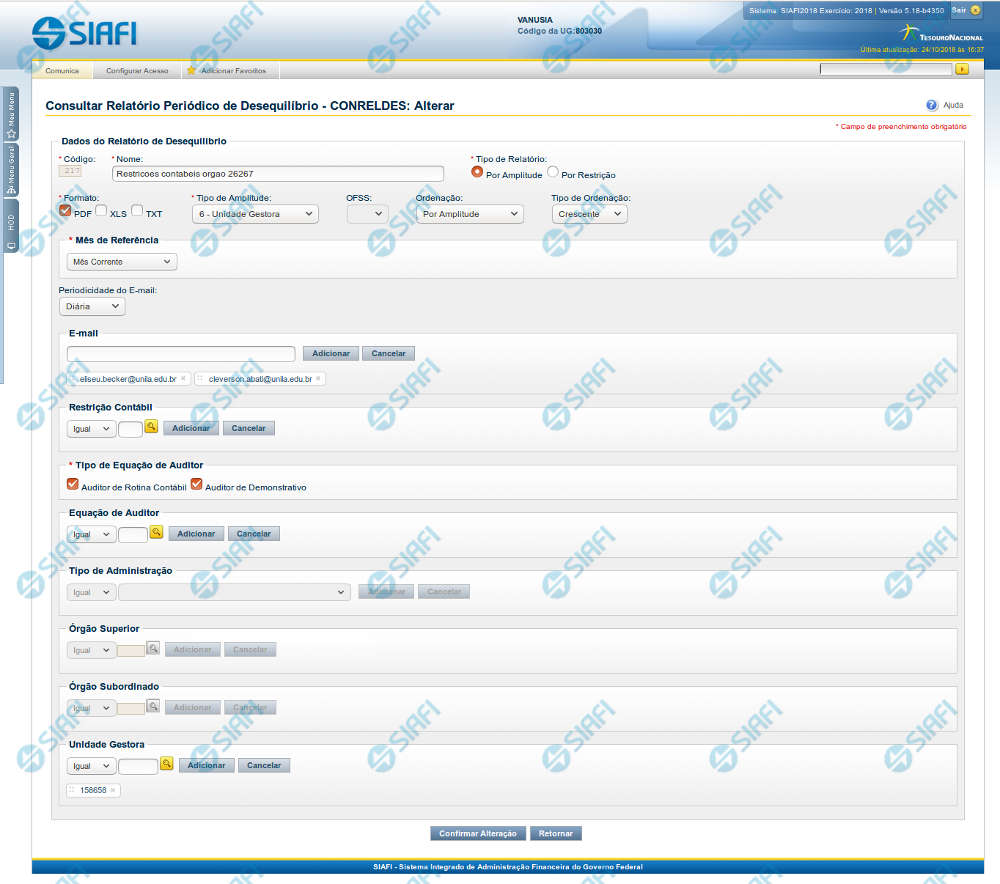Click the SIAFI logo
1000x884 pixels.
pos(84,32)
